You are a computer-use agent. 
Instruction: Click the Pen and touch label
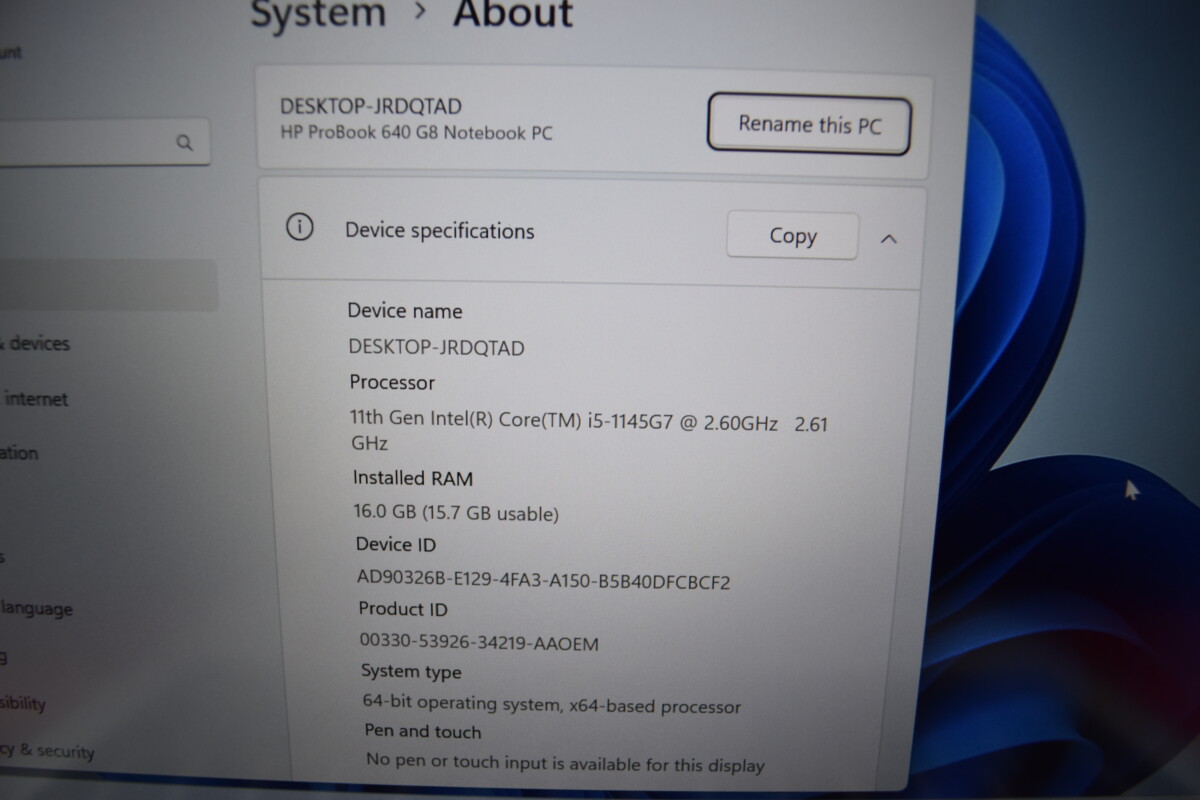[x=423, y=732]
